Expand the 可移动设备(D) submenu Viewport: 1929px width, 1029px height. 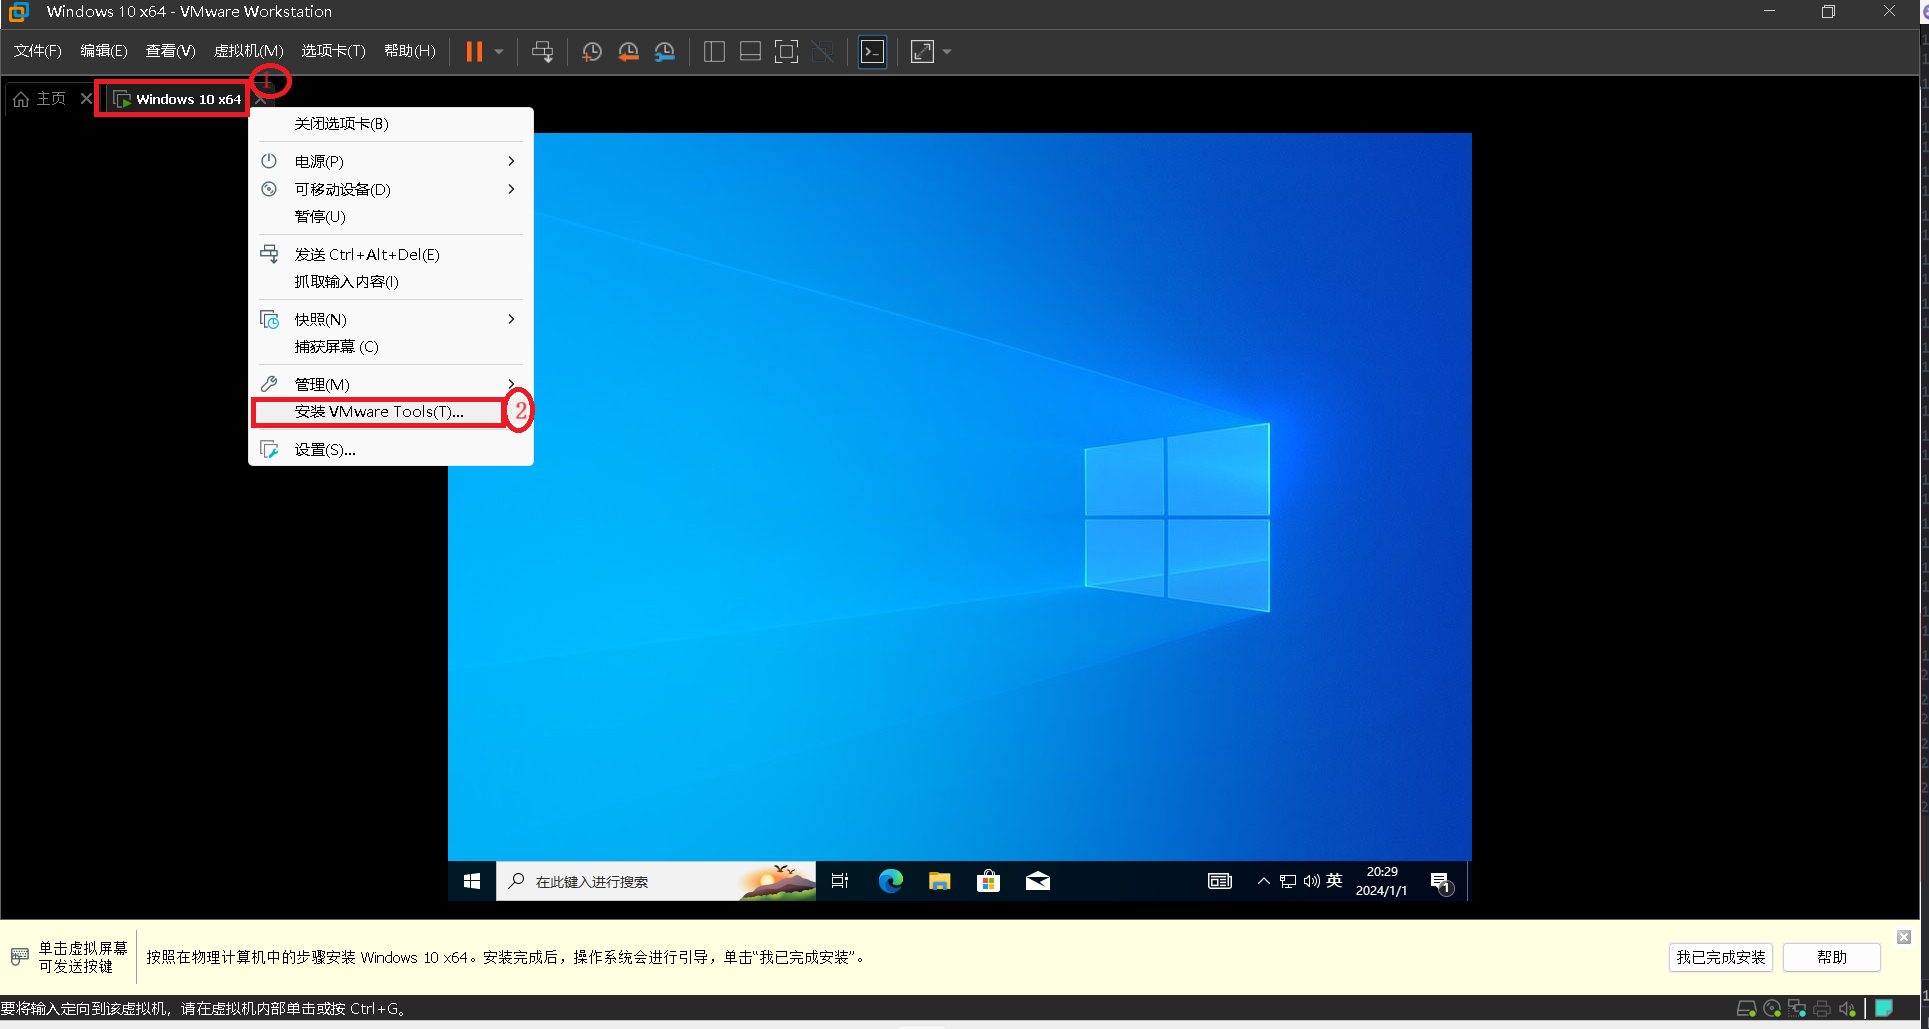391,189
